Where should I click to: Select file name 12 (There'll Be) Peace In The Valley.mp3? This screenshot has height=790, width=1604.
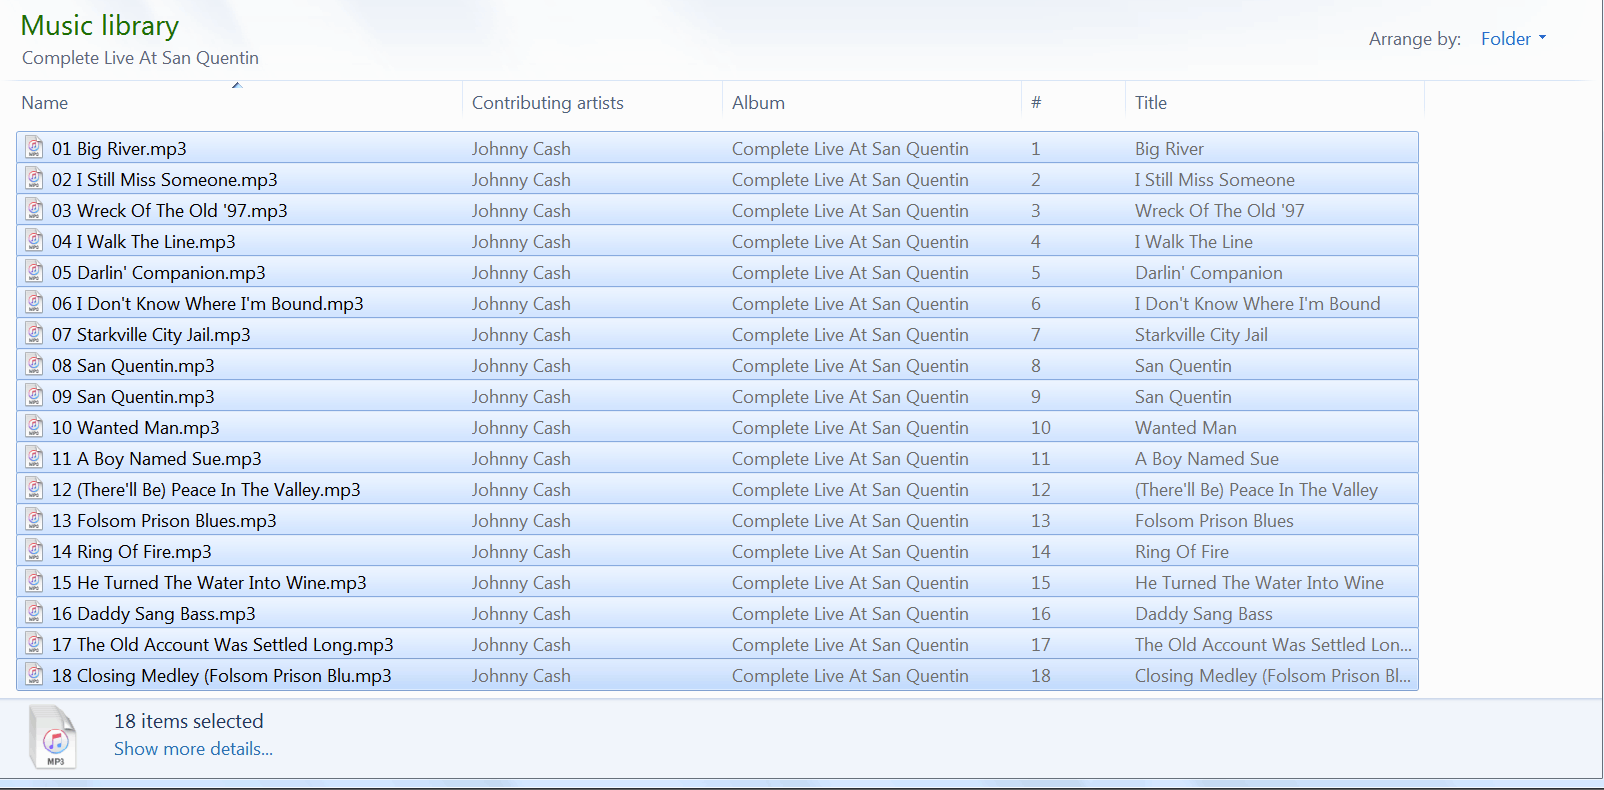coord(206,490)
